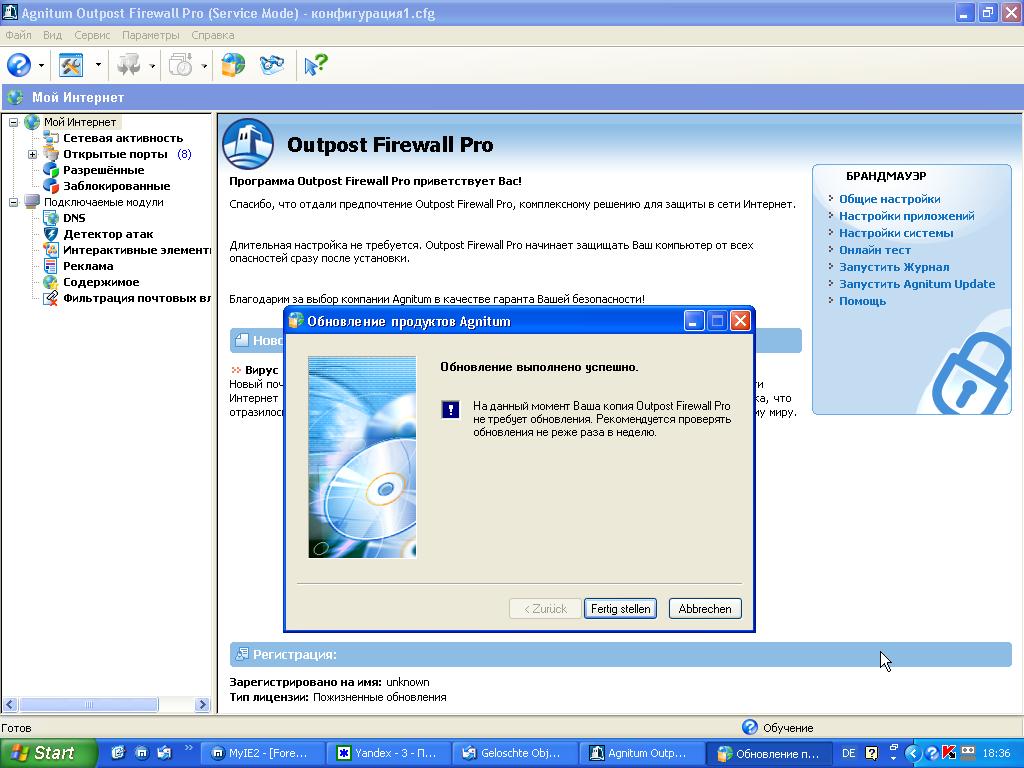1024x768 pixels.
Task: Collapse the Подключаемые модули tree node
Action: 13,202
